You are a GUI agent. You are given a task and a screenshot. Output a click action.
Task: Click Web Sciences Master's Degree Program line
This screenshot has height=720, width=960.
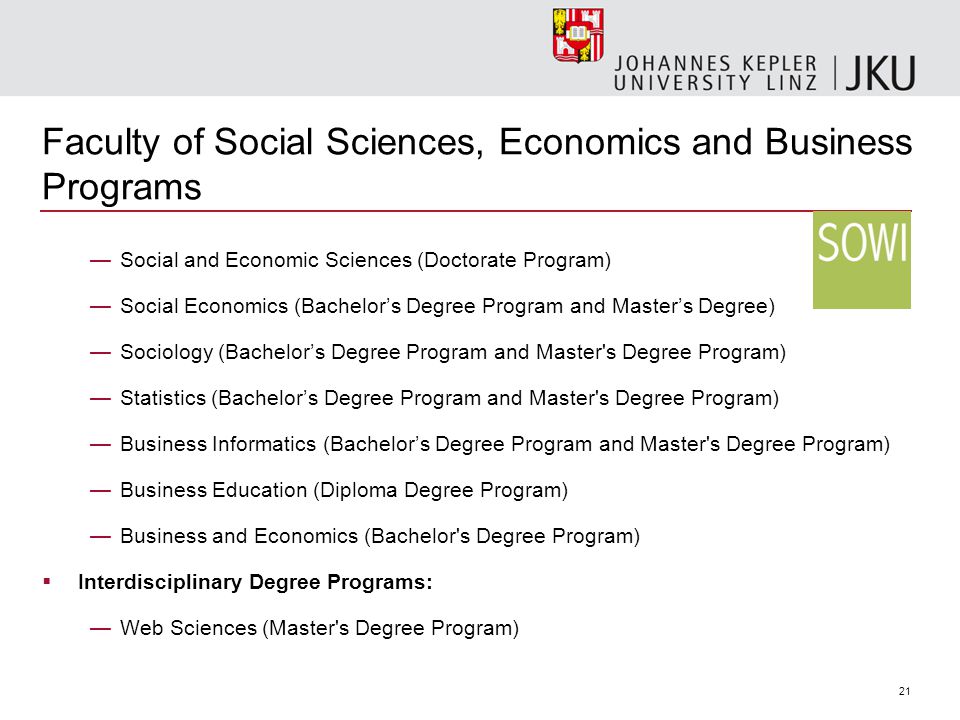click(320, 628)
